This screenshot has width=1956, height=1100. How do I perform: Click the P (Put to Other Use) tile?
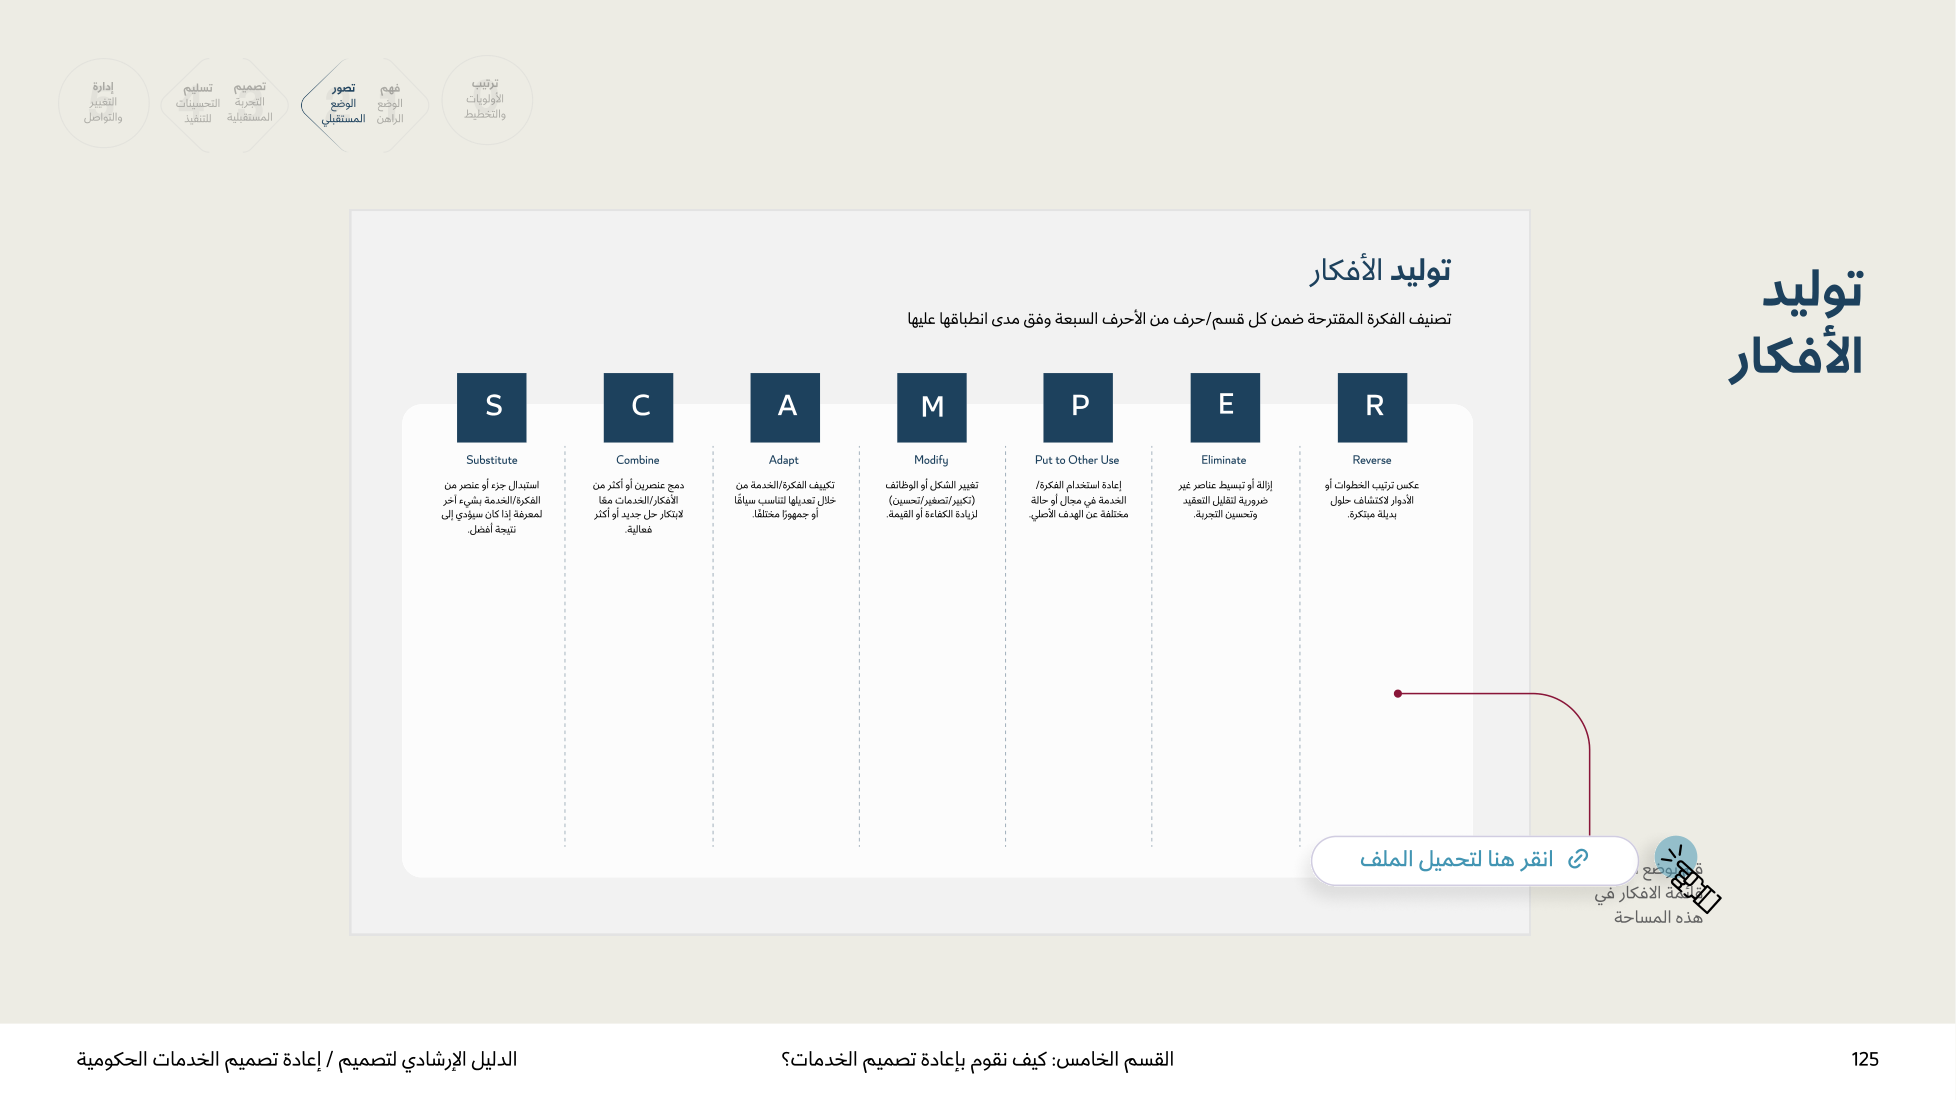tap(1078, 407)
